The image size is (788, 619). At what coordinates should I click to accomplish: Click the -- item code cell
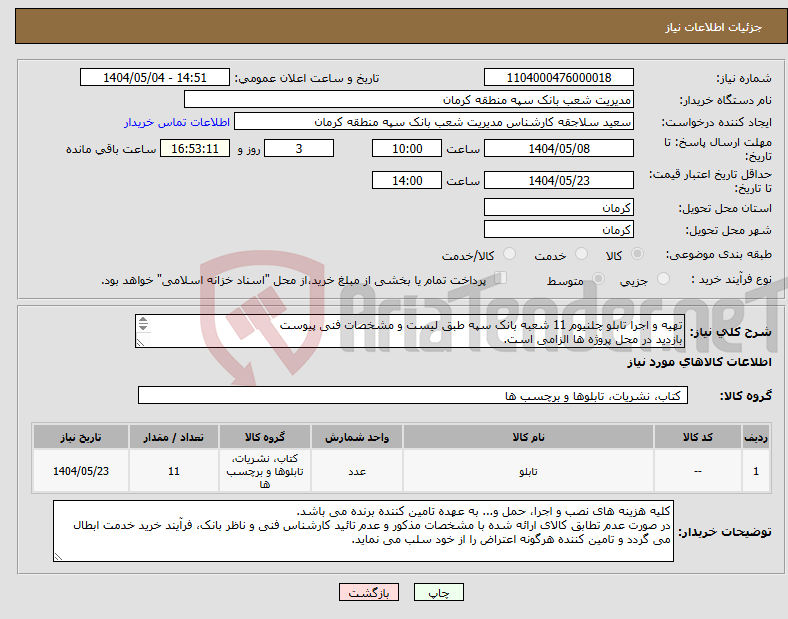[x=698, y=471]
